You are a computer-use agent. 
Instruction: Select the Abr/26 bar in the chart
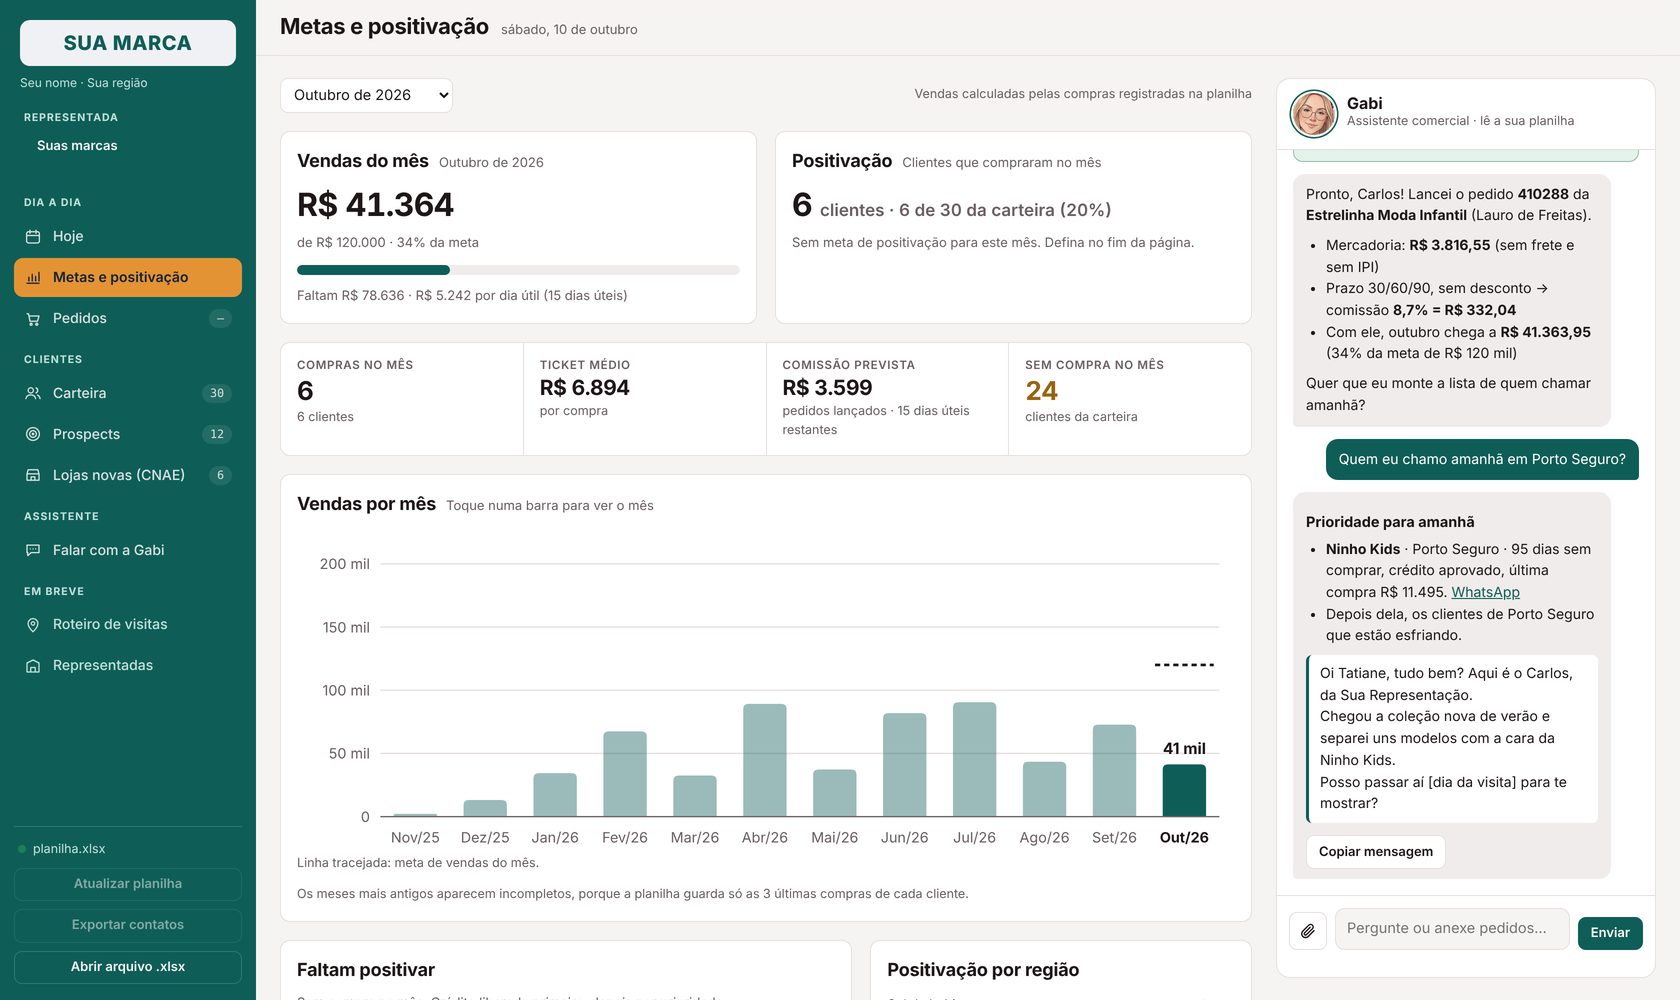pos(765,760)
